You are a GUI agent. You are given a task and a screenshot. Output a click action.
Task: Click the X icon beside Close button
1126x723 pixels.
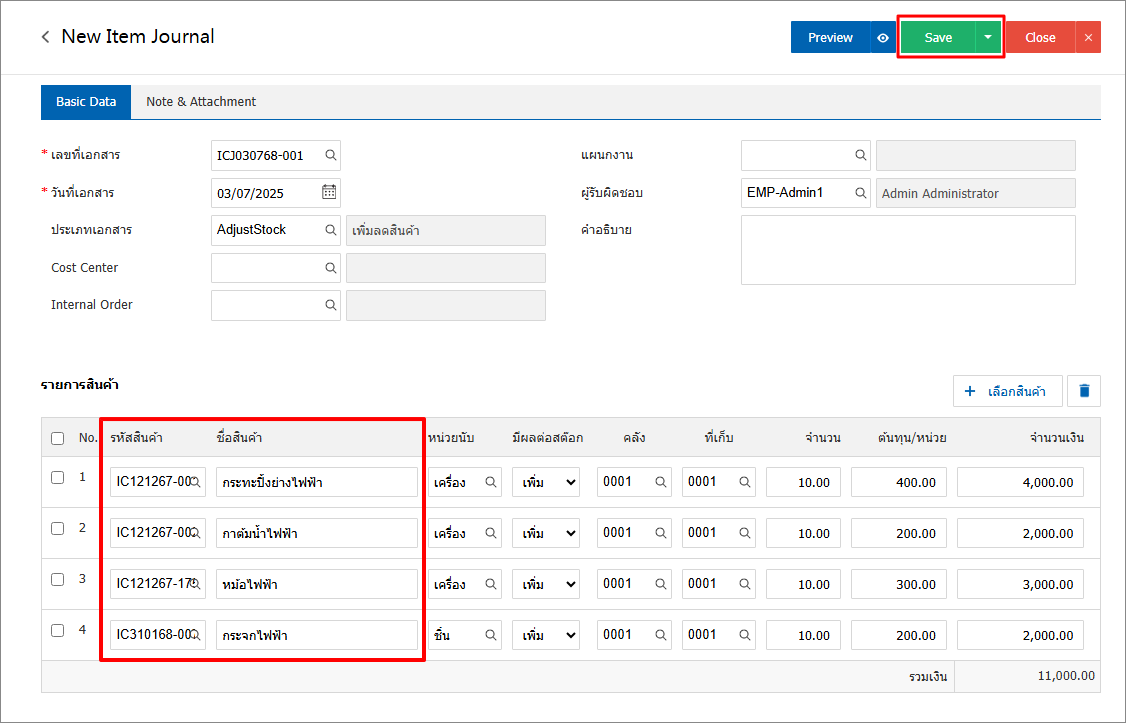pyautogui.click(x=1088, y=37)
